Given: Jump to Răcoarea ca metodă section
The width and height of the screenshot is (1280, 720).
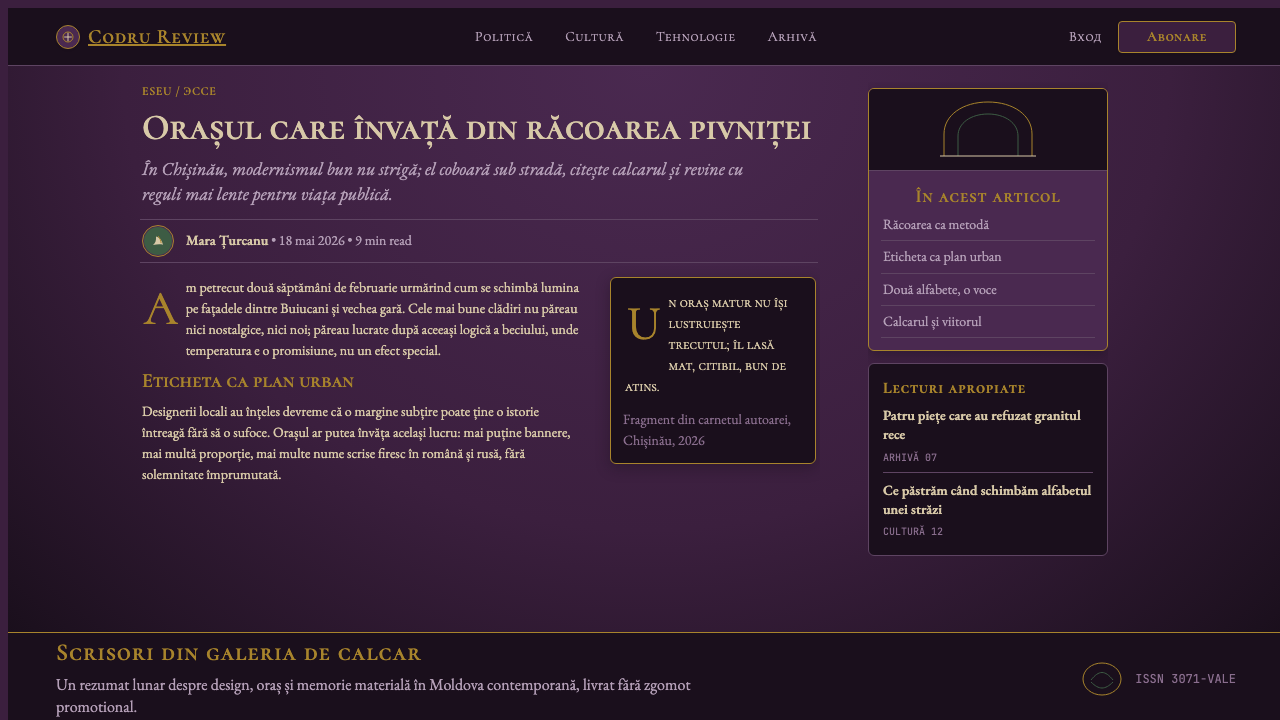Looking at the screenshot, I should click(x=988, y=225).
